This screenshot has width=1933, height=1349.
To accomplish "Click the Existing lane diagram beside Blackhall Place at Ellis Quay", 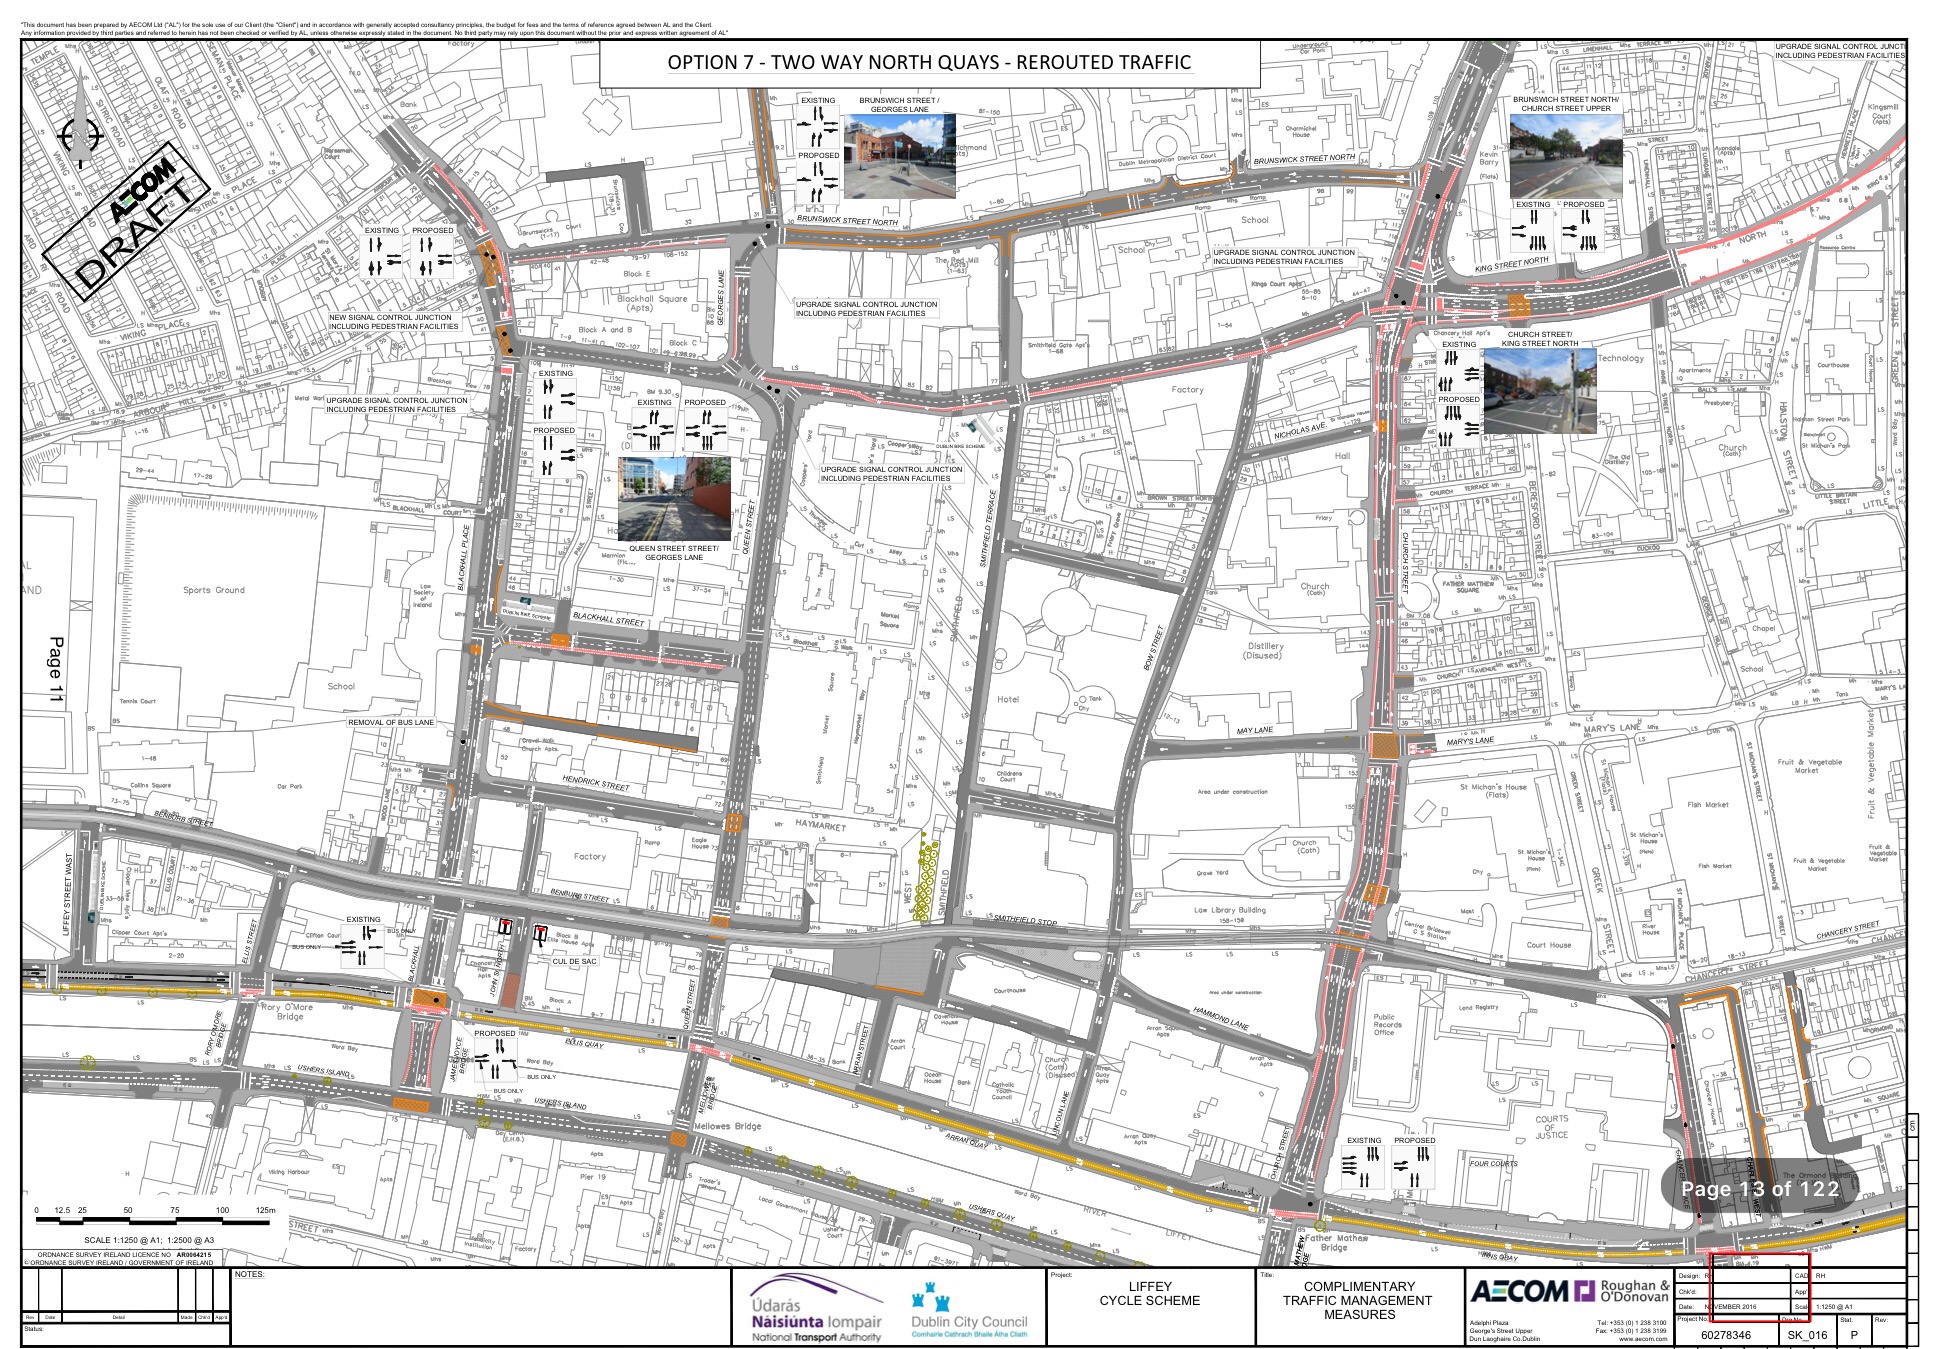I will click(363, 946).
